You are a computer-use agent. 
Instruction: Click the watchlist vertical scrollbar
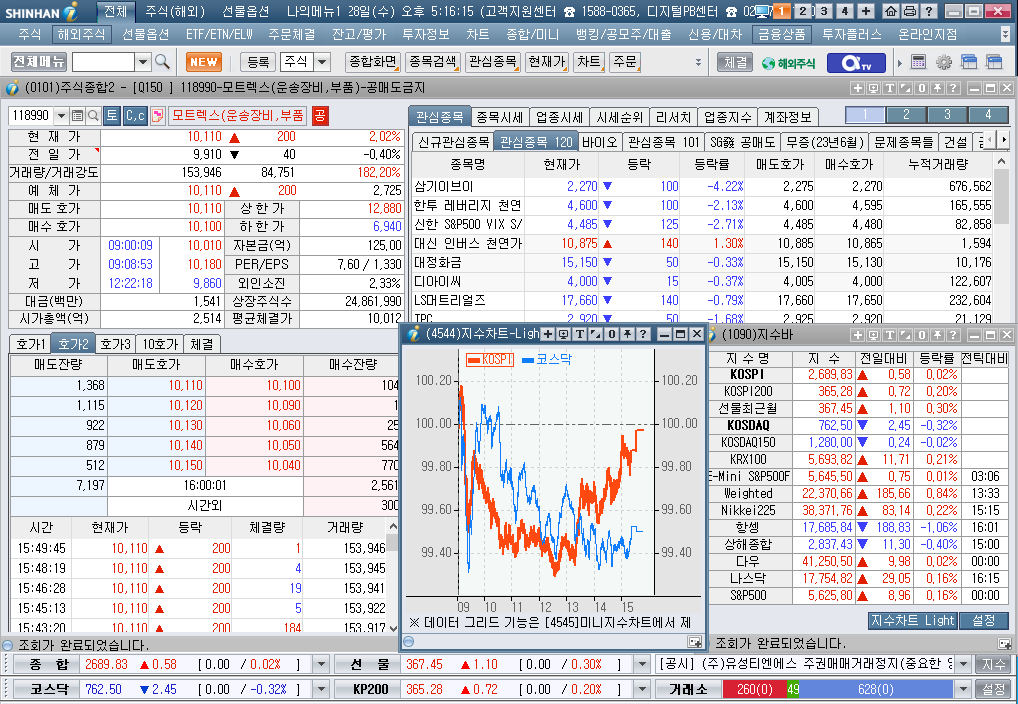(1002, 238)
